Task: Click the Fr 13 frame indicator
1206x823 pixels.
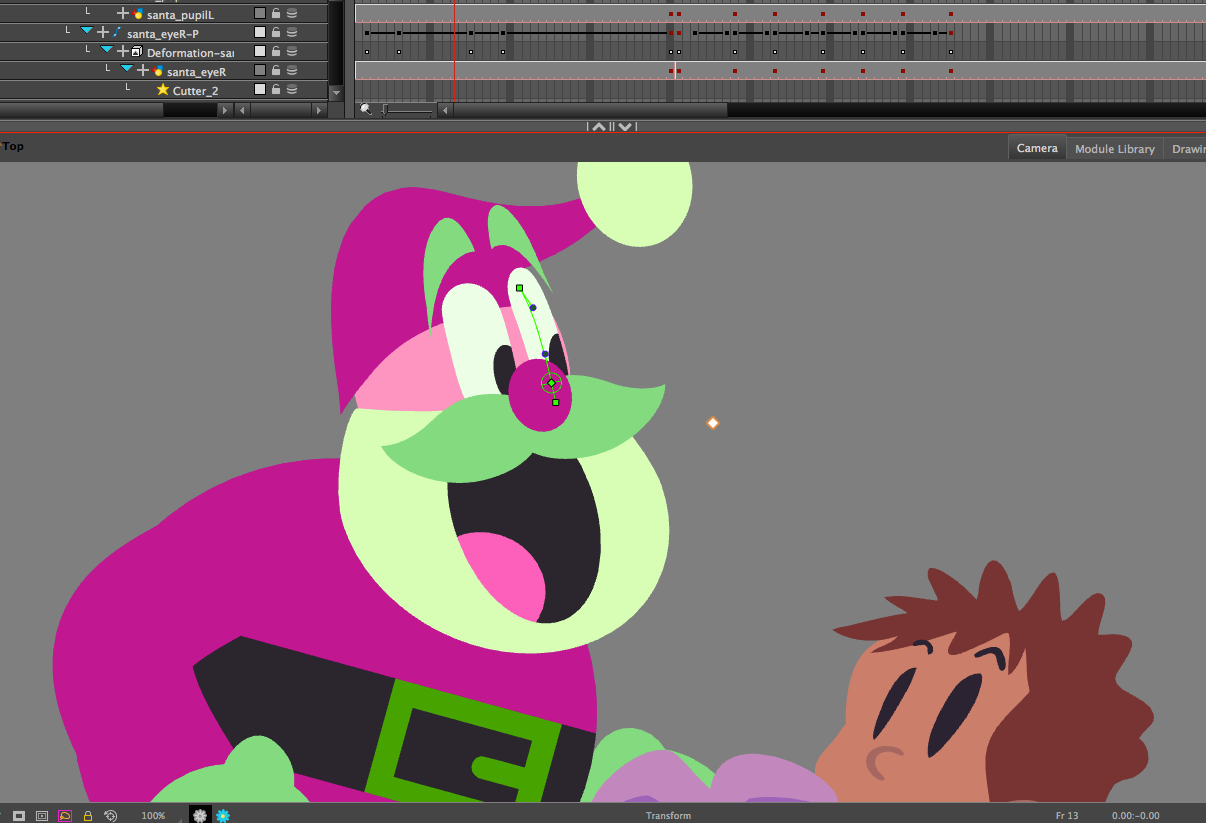Action: click(x=1067, y=816)
